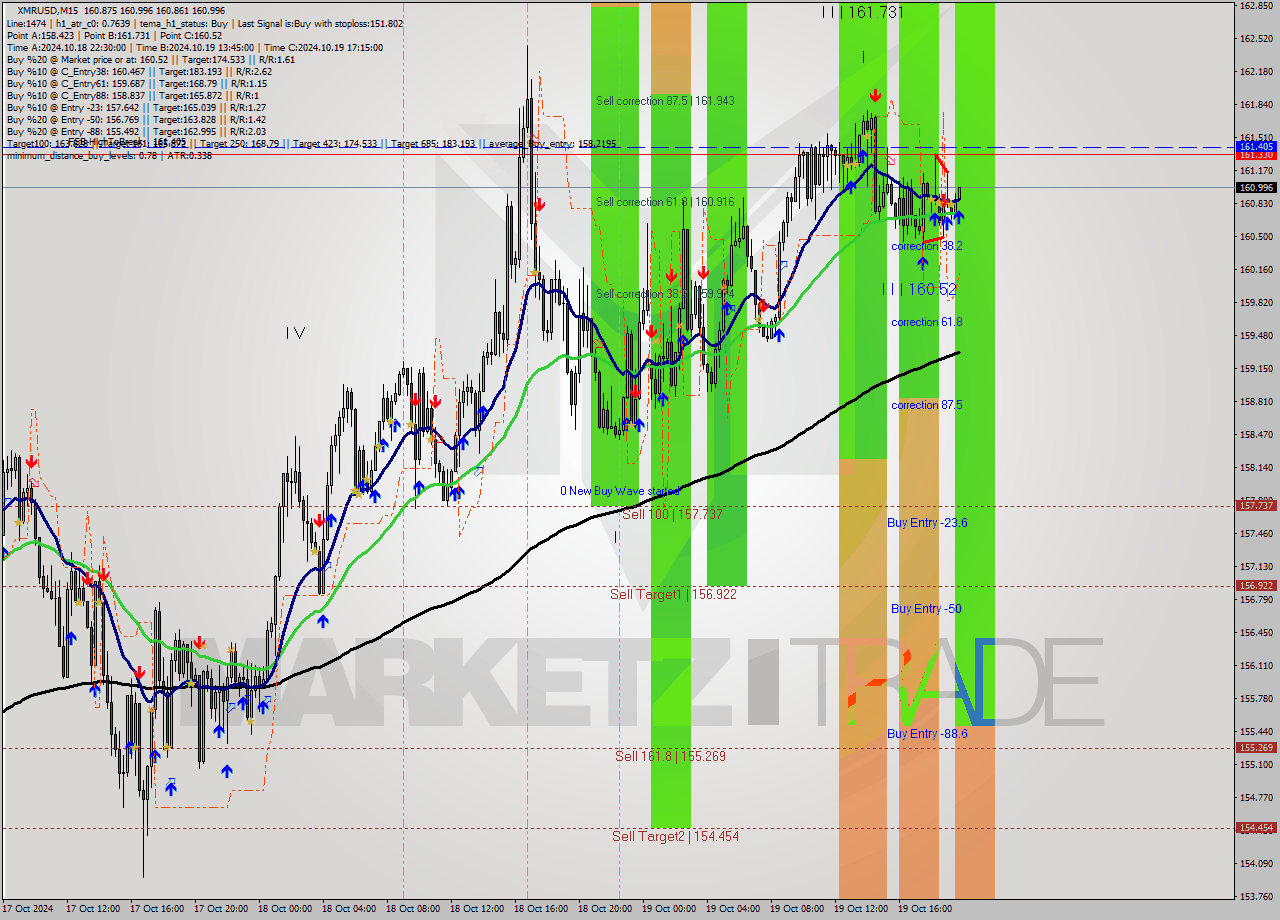Screen dimensions: 1280x920
Task: Select the 'Sell 161.8 | 155.269' label
Action: coord(670,756)
